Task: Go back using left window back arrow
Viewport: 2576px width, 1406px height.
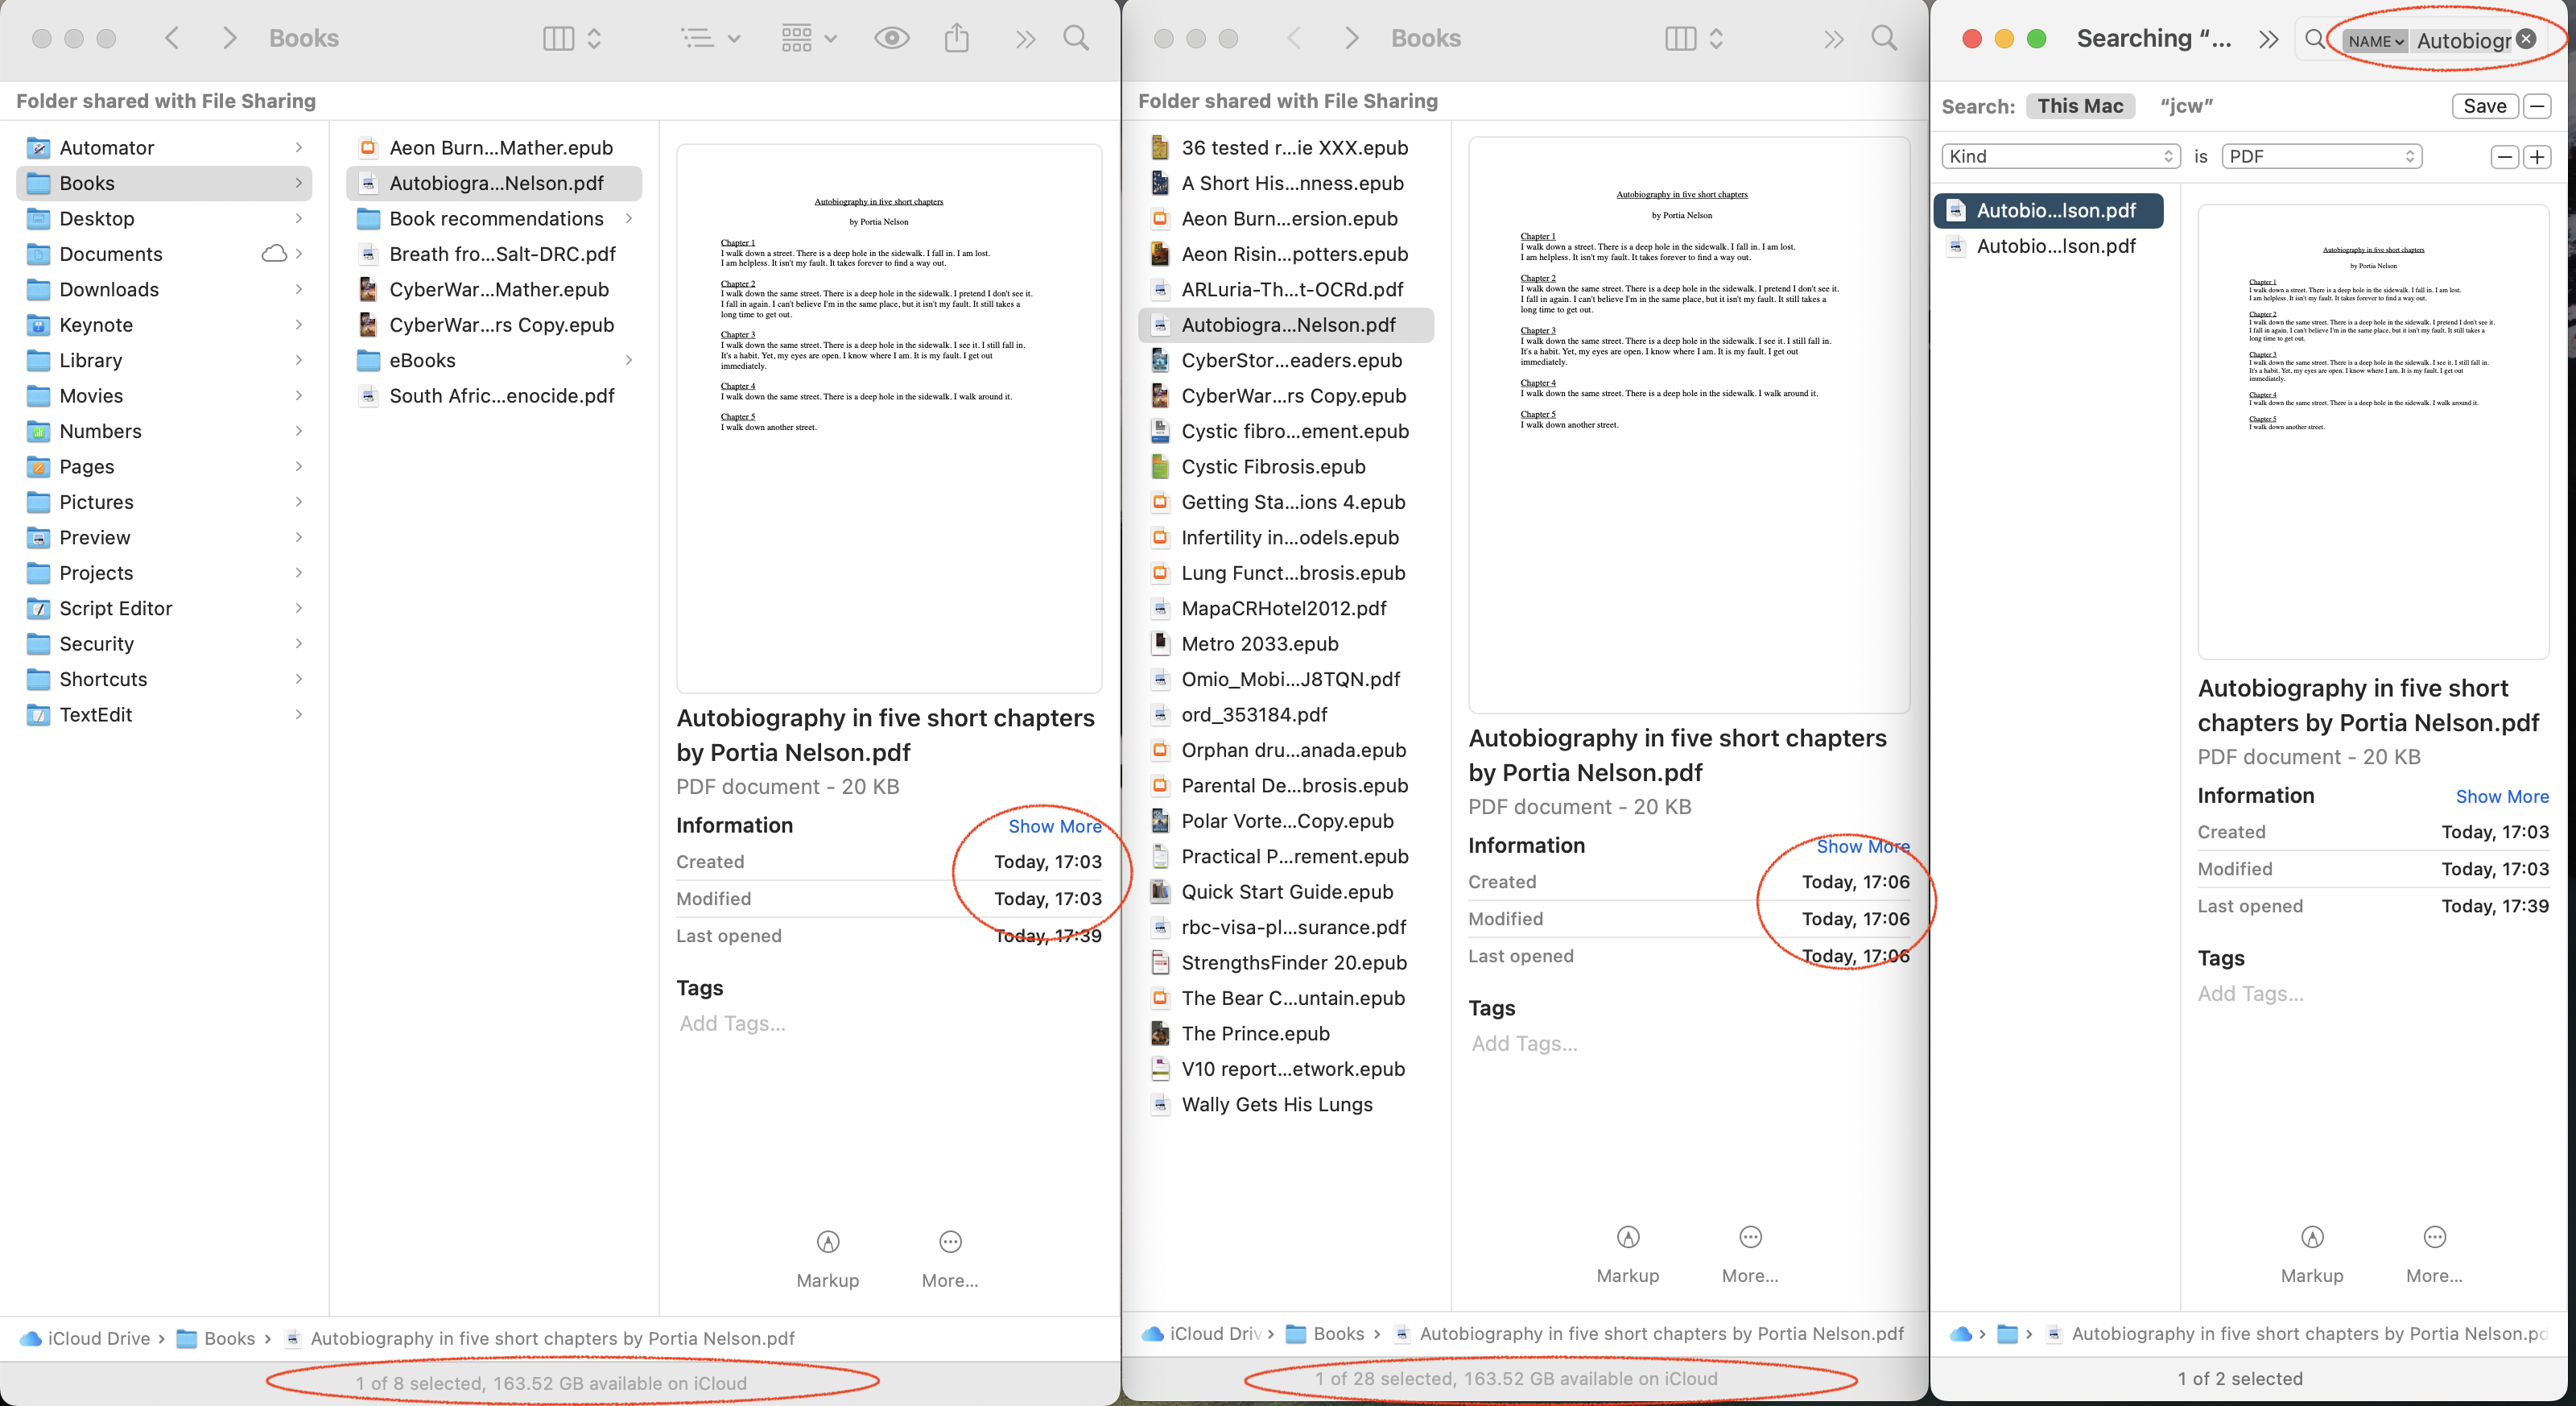Action: 172,38
